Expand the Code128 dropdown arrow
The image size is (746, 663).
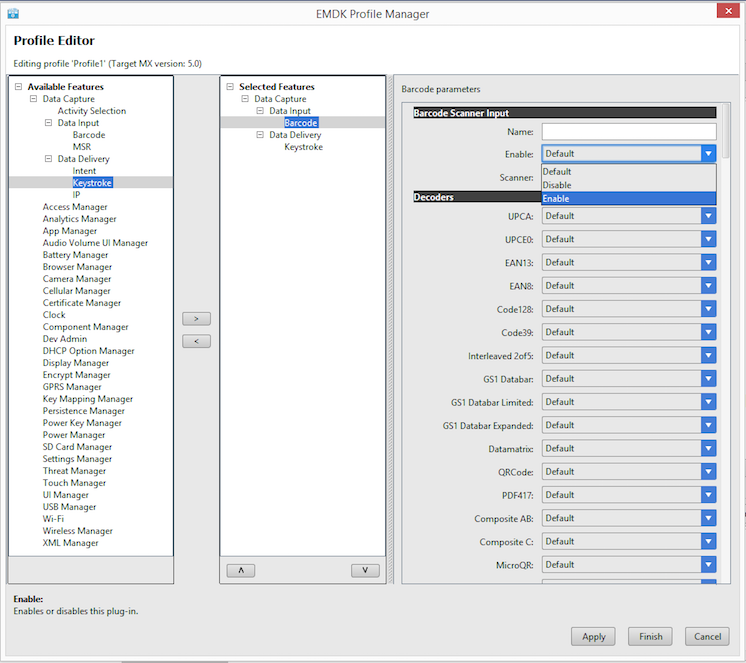point(708,309)
